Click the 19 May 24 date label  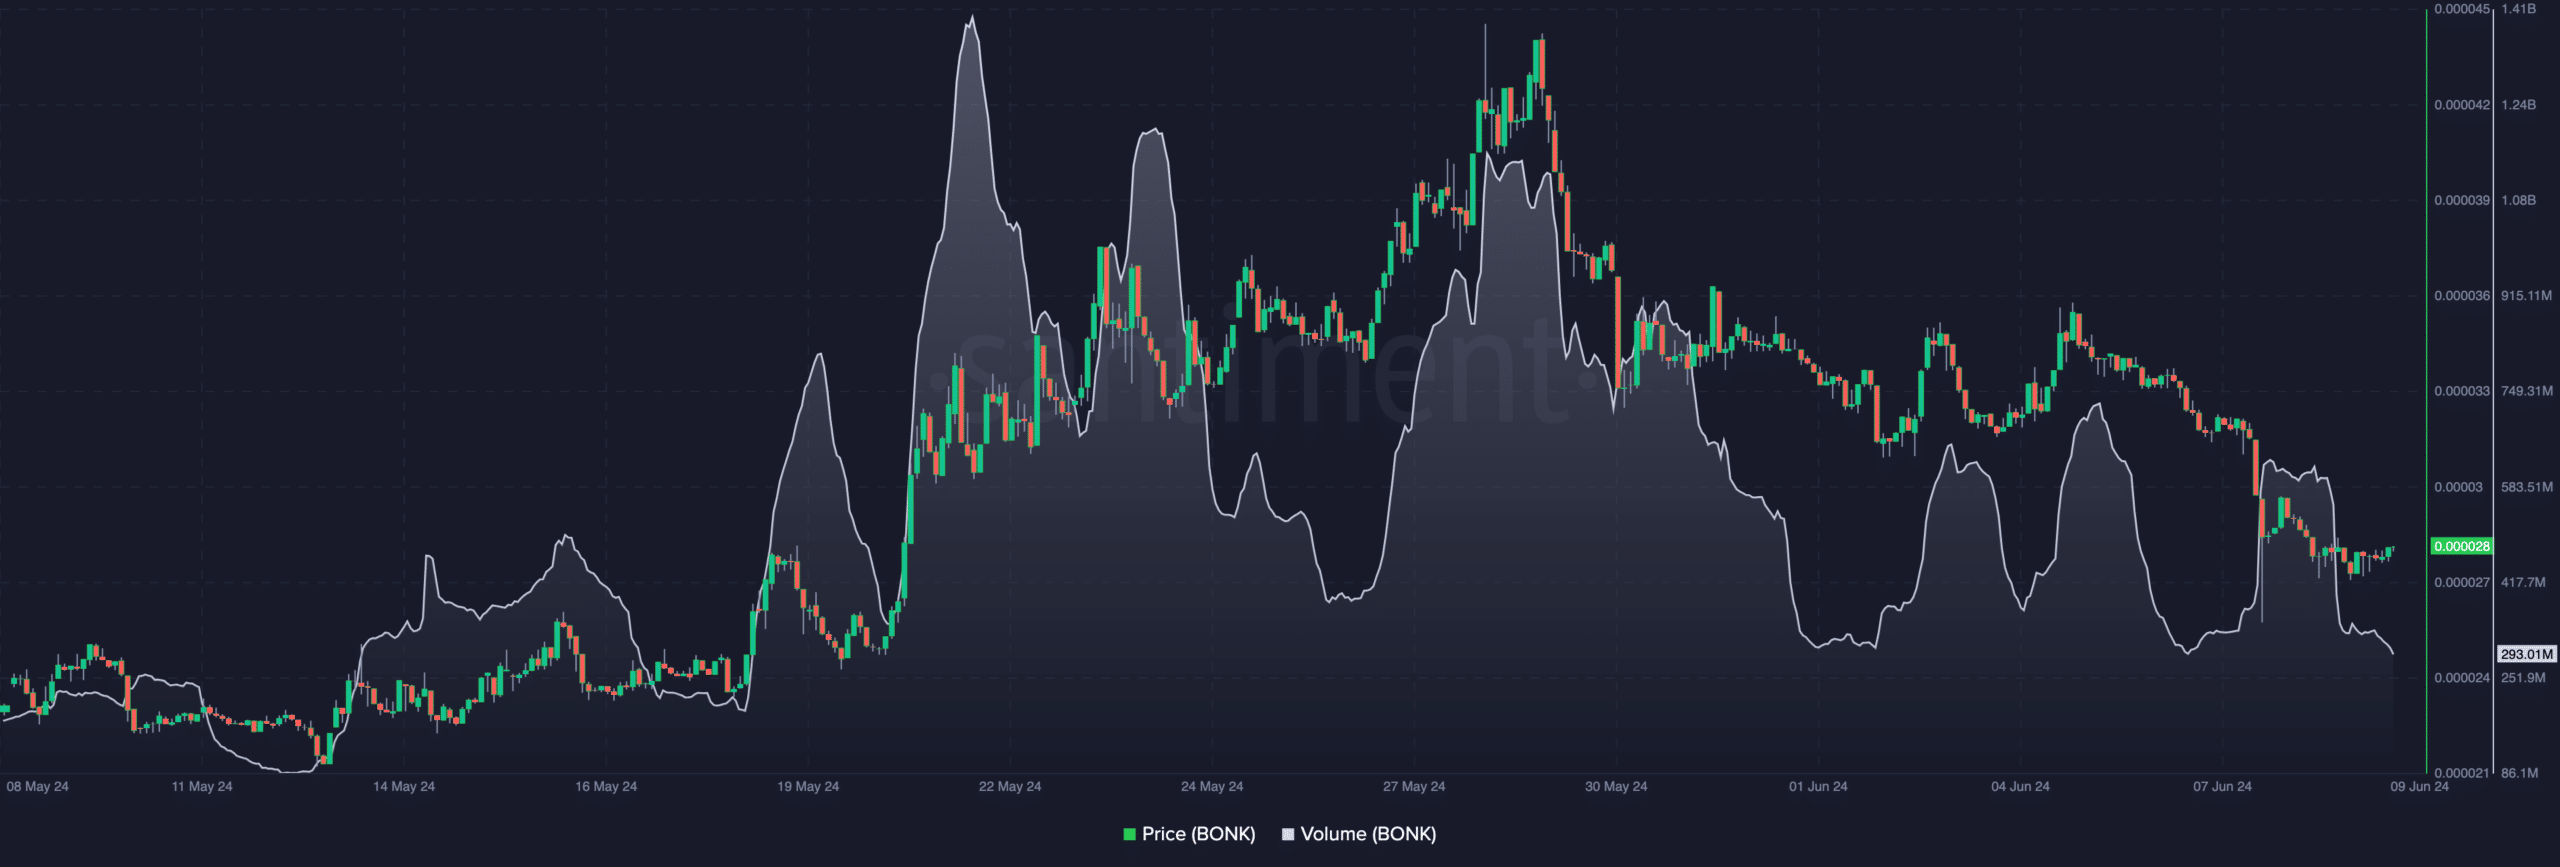click(x=808, y=786)
